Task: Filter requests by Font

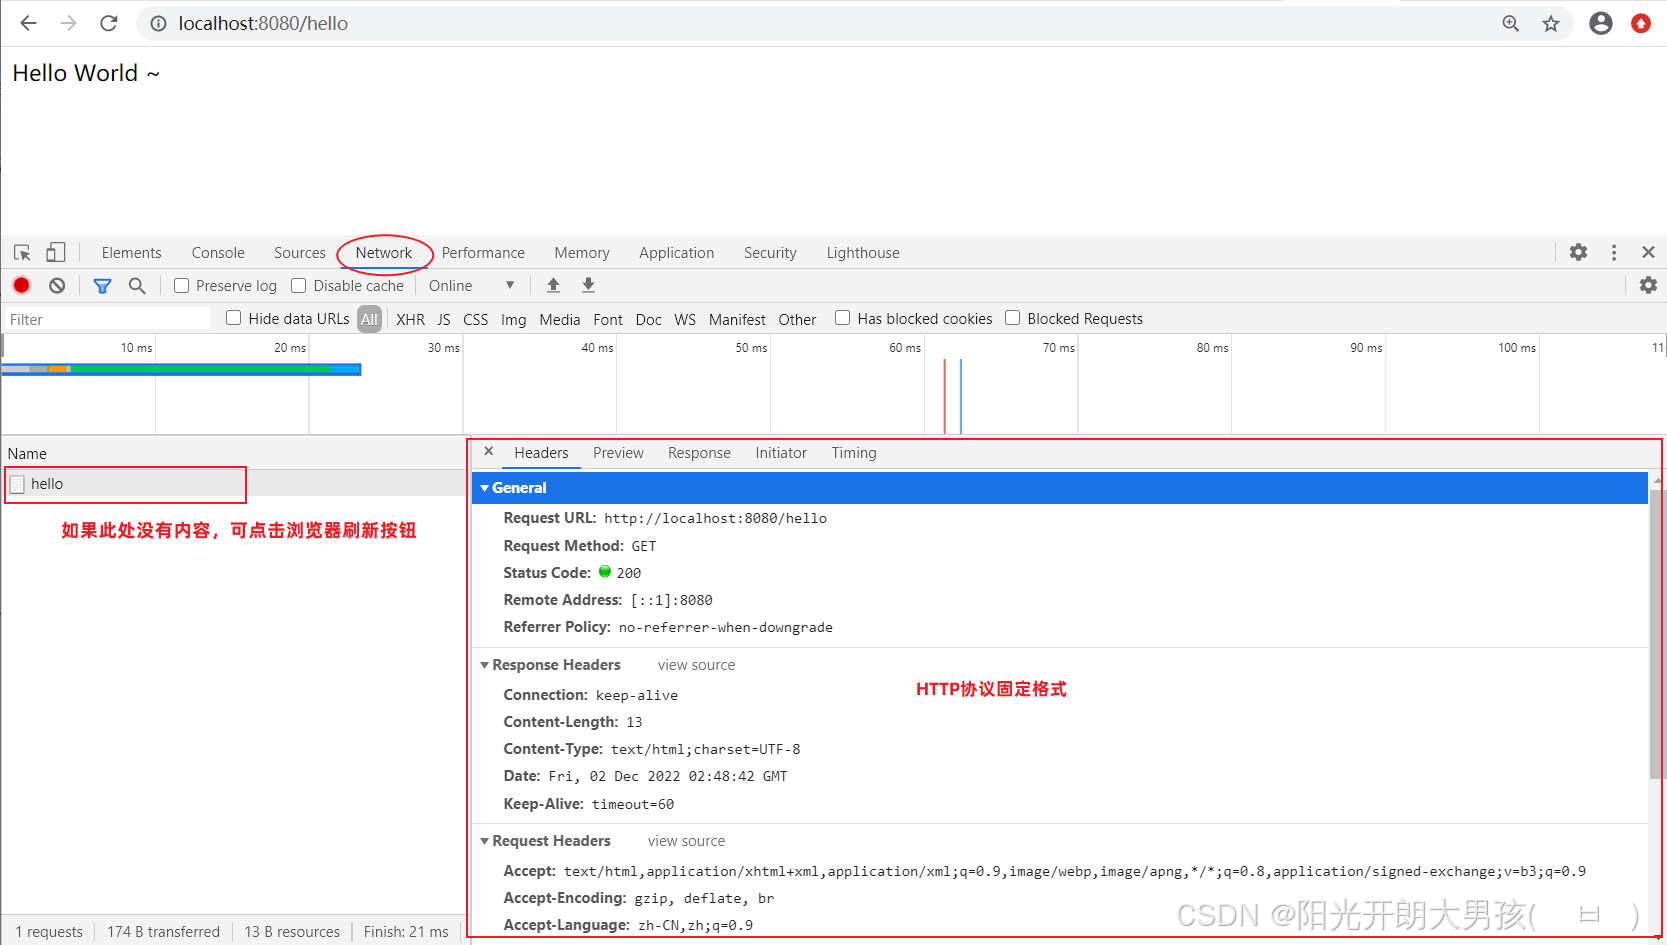Action: [608, 319]
